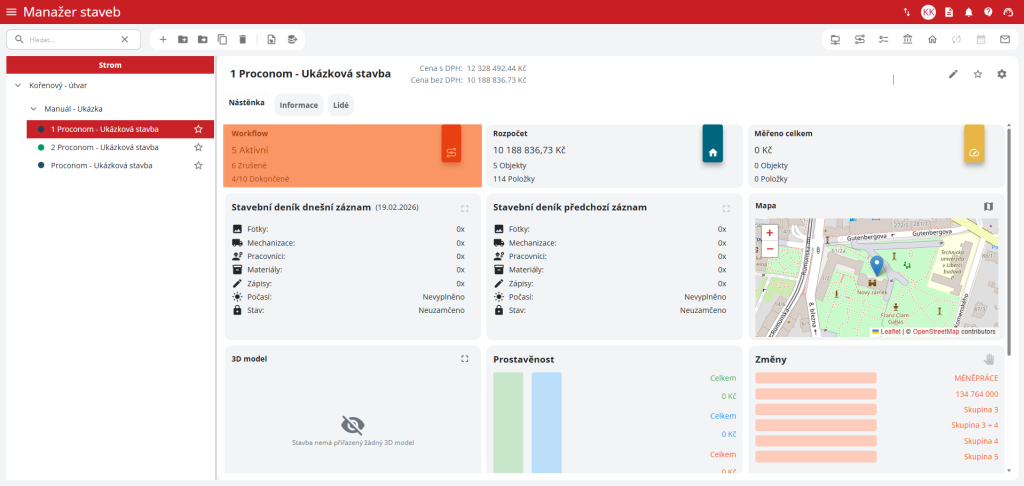Click the trash delete icon in toolbar
Image resolution: width=1024 pixels, height=486 pixels.
(242, 39)
